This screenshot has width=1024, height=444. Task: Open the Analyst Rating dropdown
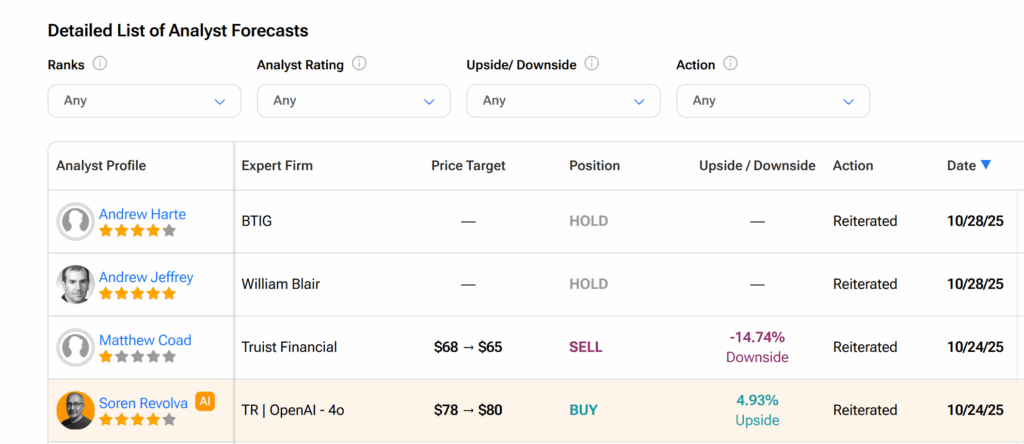tap(353, 101)
